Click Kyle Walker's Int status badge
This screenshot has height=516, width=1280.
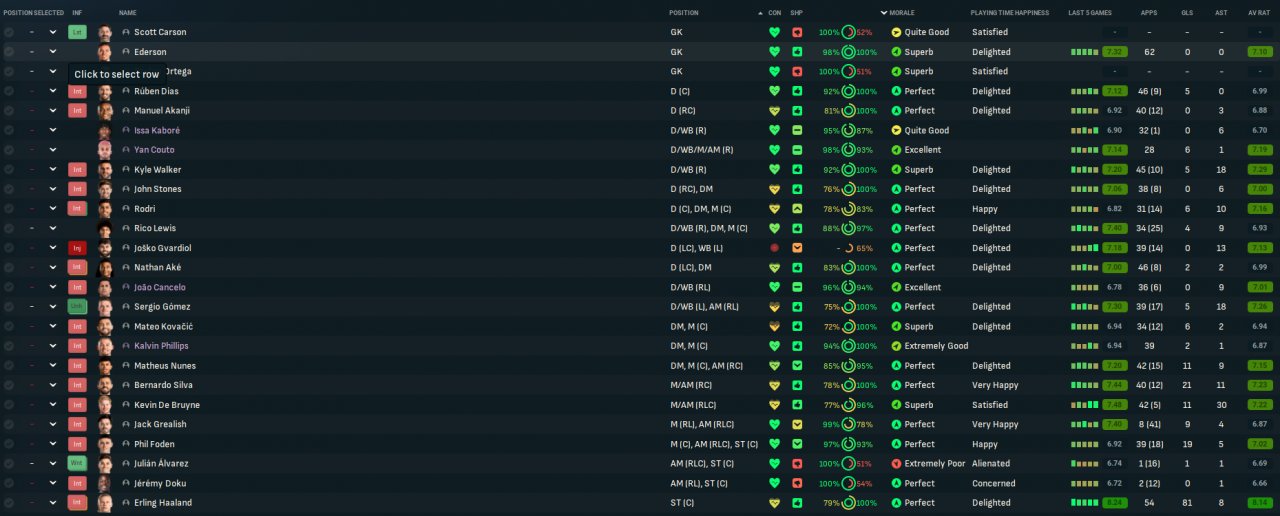tap(77, 170)
